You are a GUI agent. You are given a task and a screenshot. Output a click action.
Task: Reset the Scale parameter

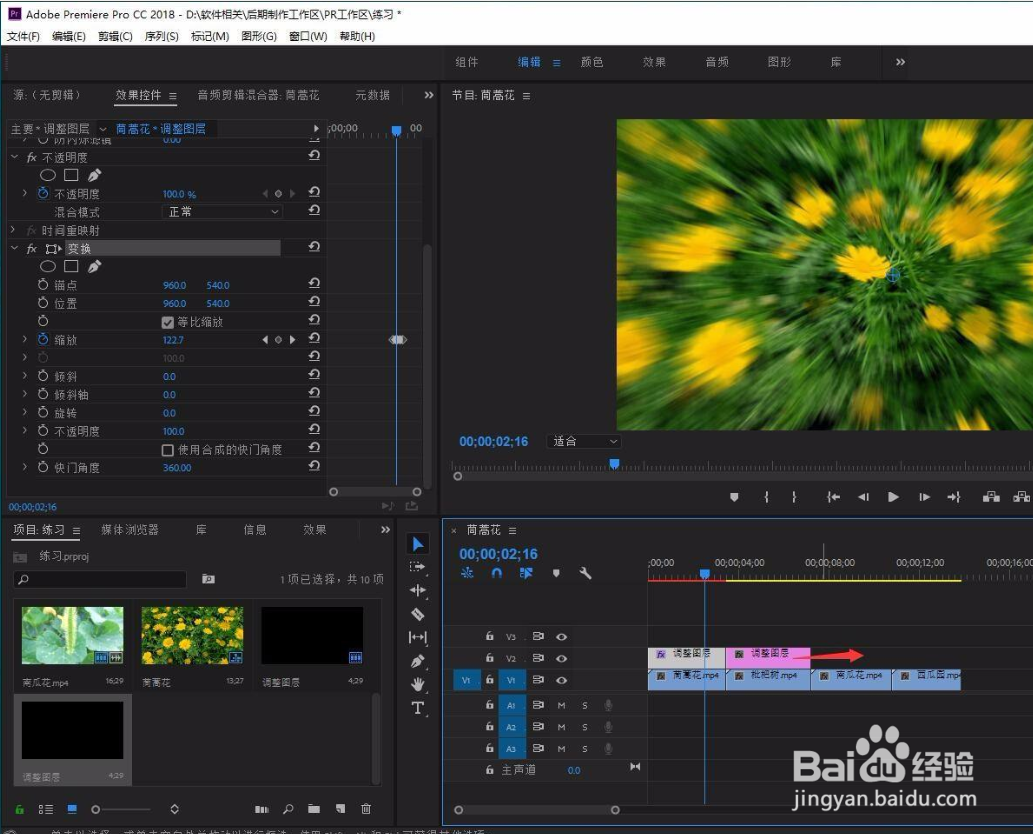314,338
